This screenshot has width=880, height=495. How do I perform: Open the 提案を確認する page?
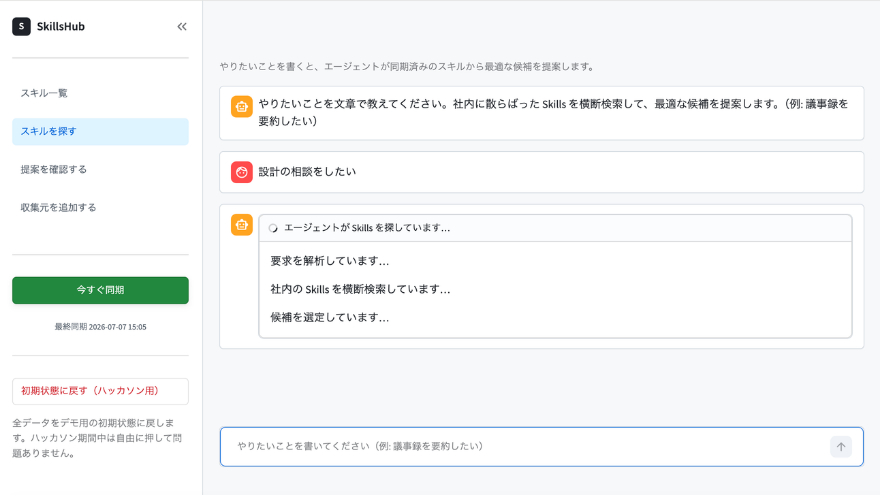[x=100, y=169]
